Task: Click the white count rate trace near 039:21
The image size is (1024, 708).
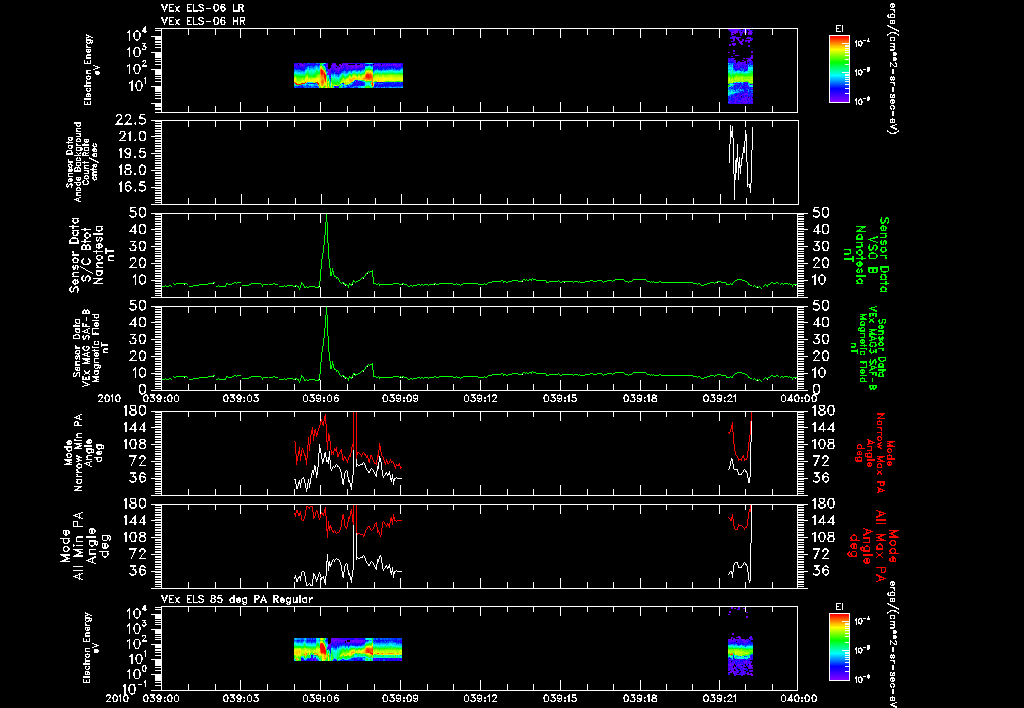Action: (x=741, y=161)
